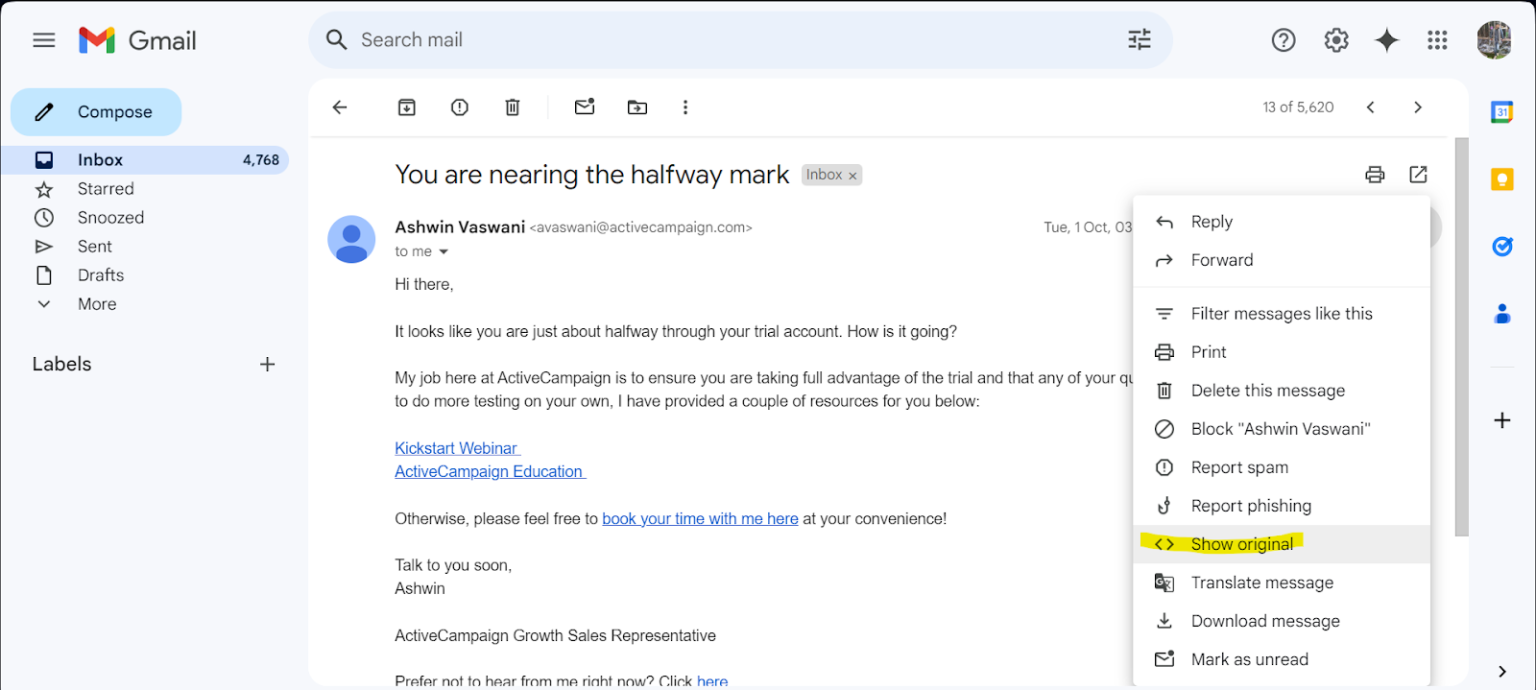Open the email in a new window
1536x690 pixels.
1418,175
